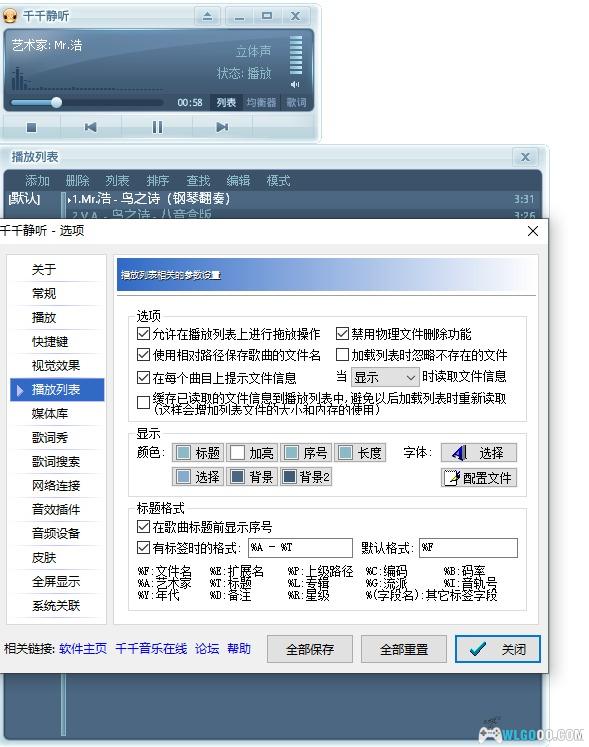Open the 媒体库 media library page
The image size is (589, 747).
coord(50,414)
